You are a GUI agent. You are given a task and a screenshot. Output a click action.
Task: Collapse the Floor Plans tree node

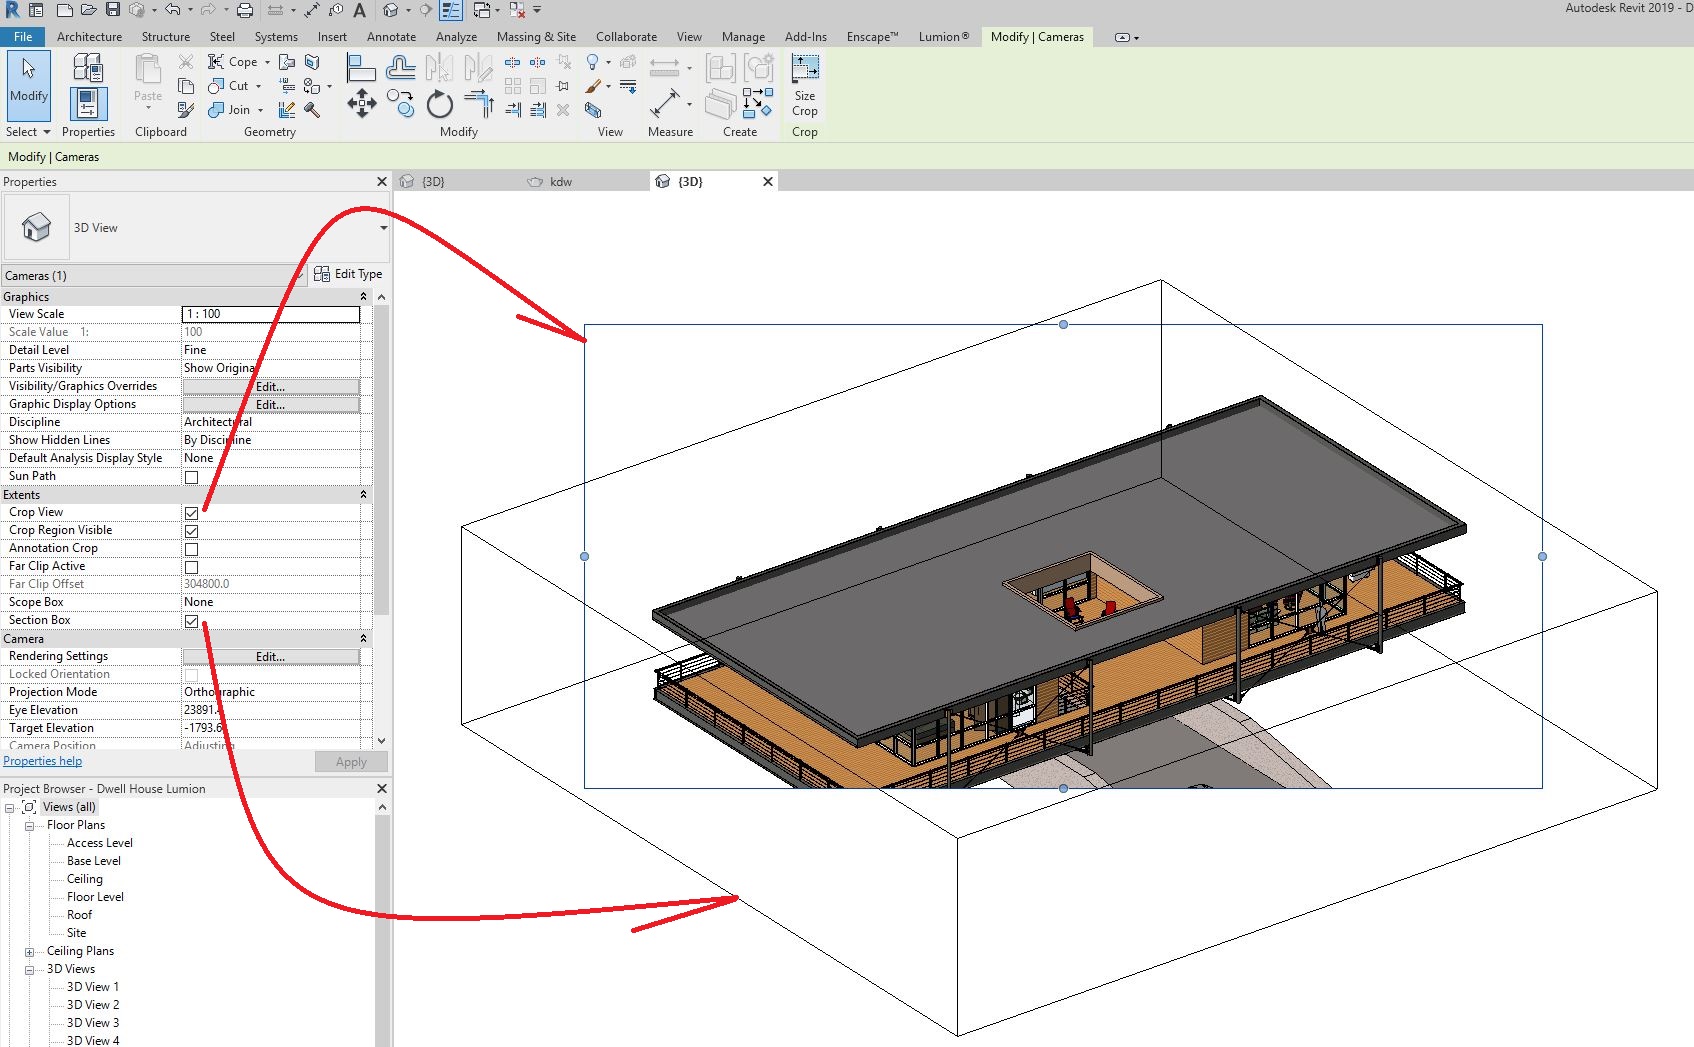click(x=29, y=826)
